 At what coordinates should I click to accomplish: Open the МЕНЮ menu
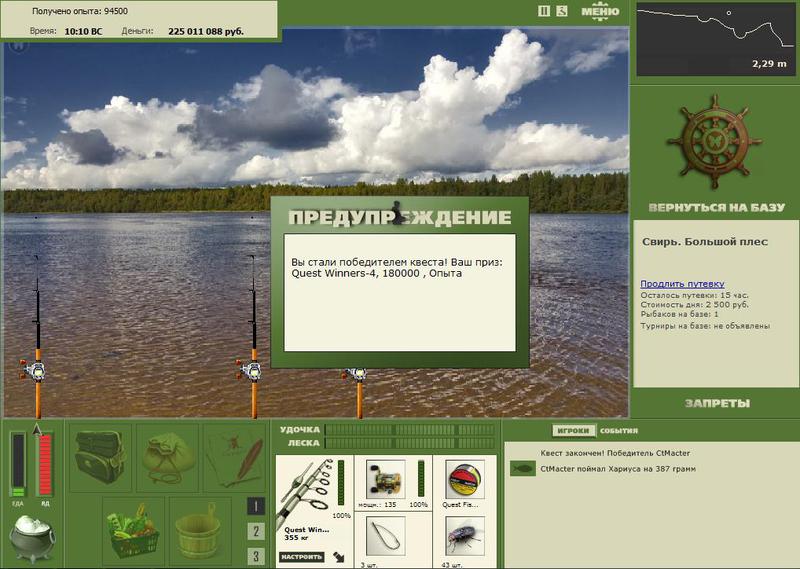click(x=600, y=12)
